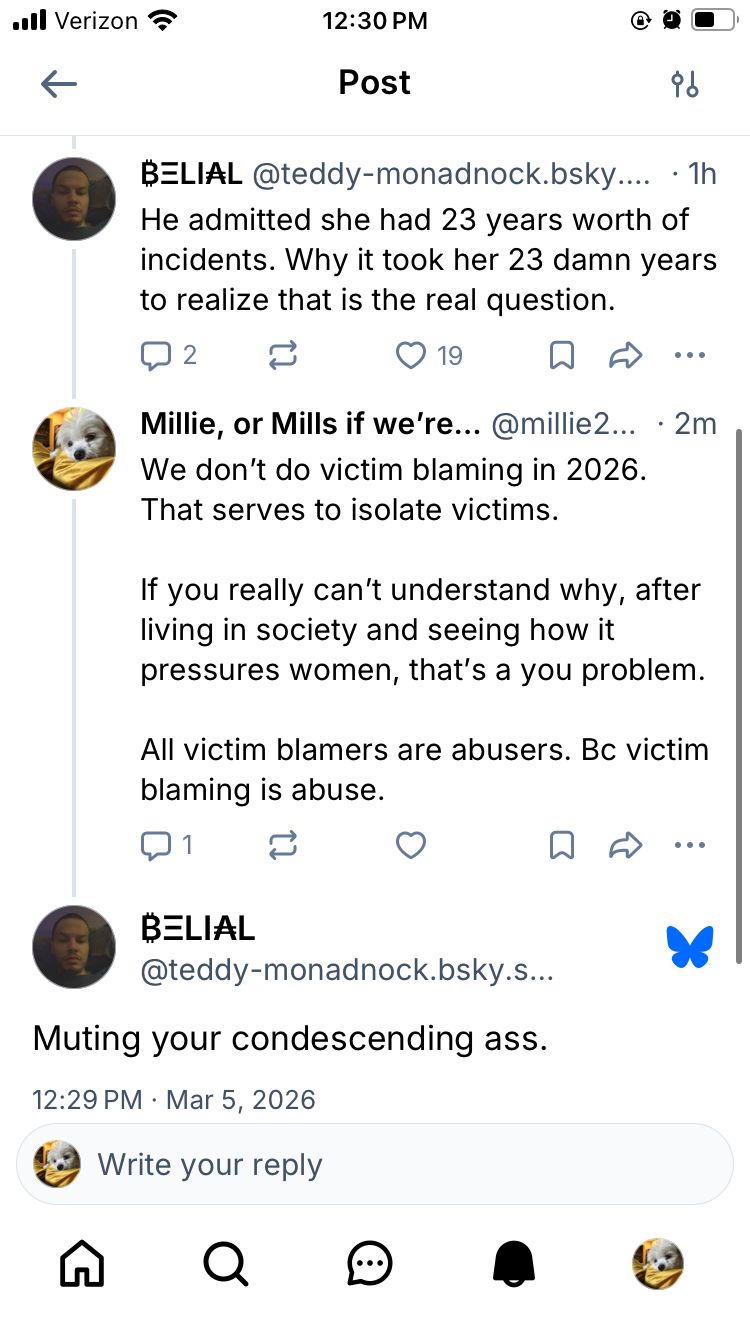Share the 23 years incidents post
Image resolution: width=750 pixels, height=1334 pixels.
click(x=625, y=355)
